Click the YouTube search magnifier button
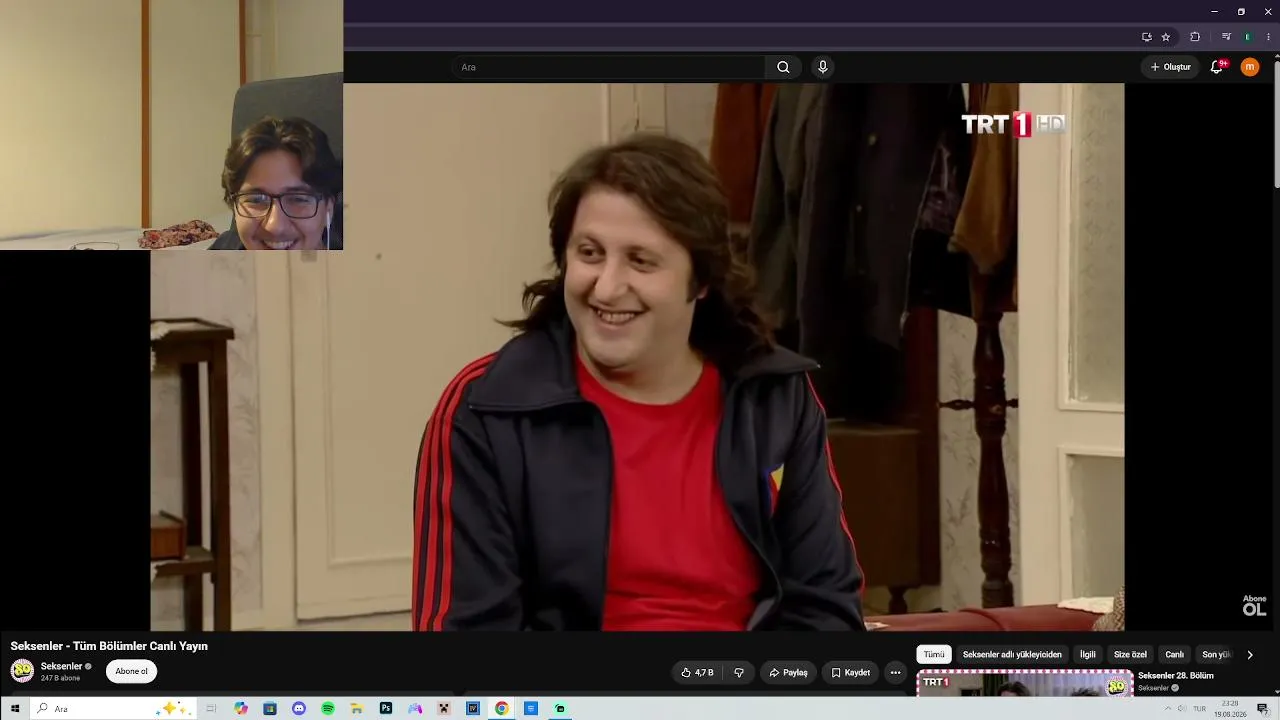1280x720 pixels. (783, 67)
